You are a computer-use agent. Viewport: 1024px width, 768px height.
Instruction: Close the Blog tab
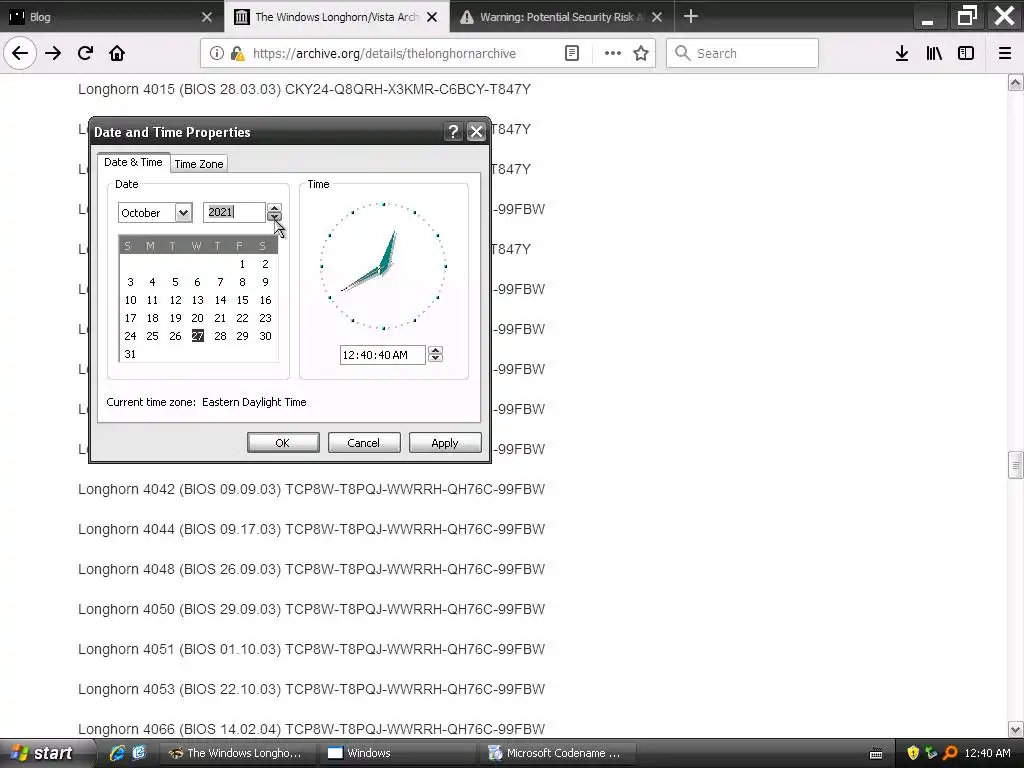coord(206,17)
